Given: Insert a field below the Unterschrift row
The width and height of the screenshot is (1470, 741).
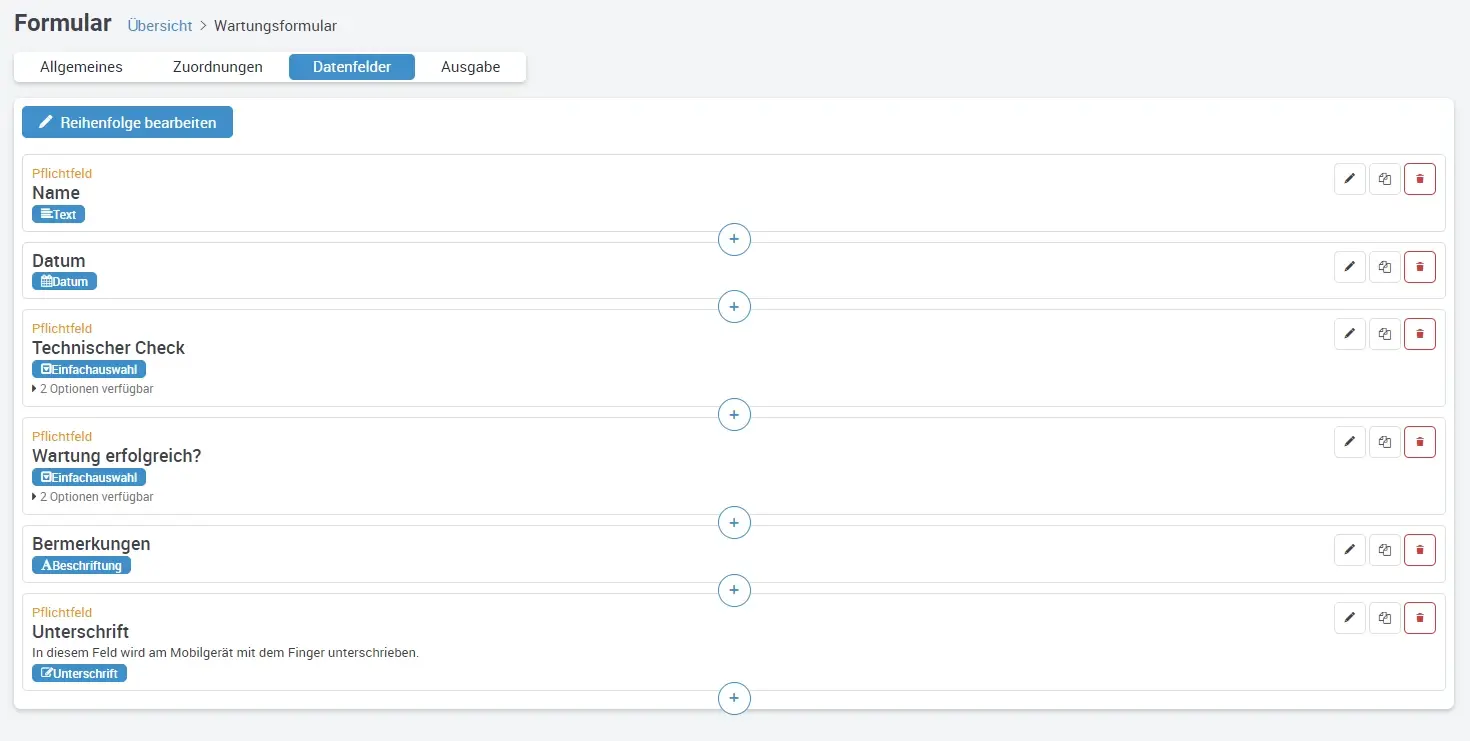Looking at the screenshot, I should pyautogui.click(x=734, y=698).
